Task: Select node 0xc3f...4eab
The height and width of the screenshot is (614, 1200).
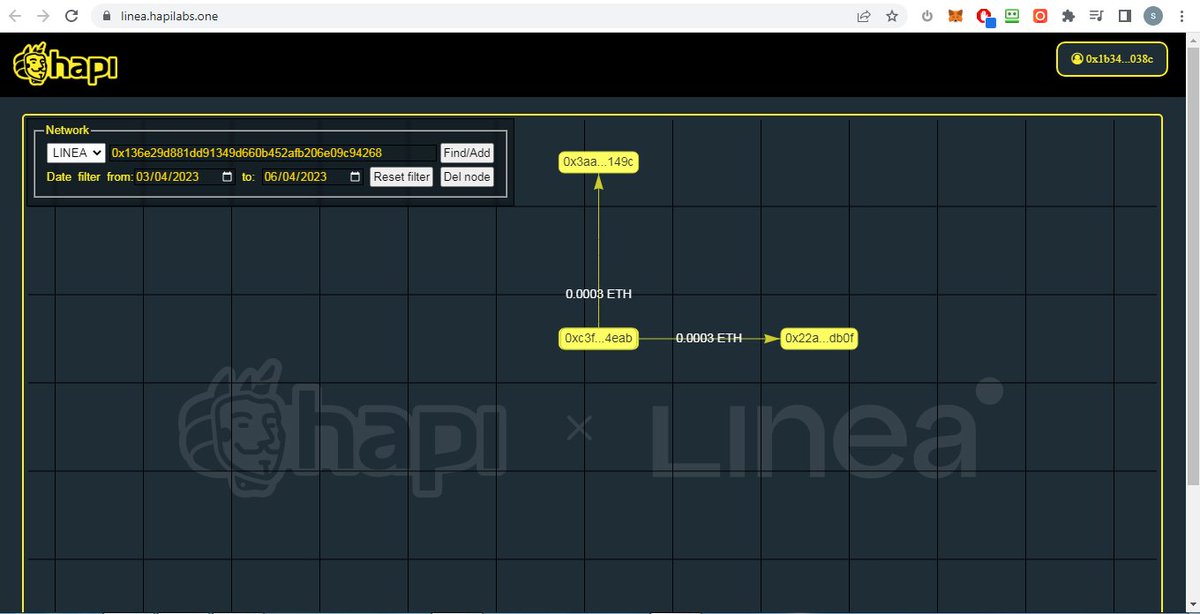Action: pos(598,339)
